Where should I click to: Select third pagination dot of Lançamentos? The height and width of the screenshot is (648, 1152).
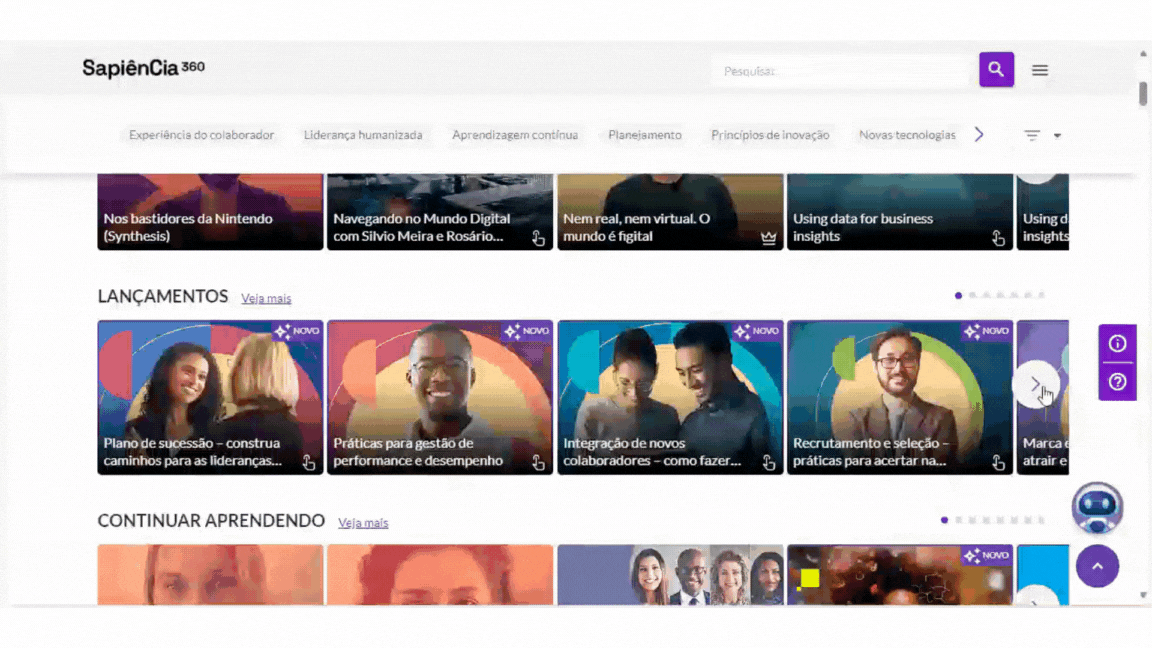pos(986,295)
